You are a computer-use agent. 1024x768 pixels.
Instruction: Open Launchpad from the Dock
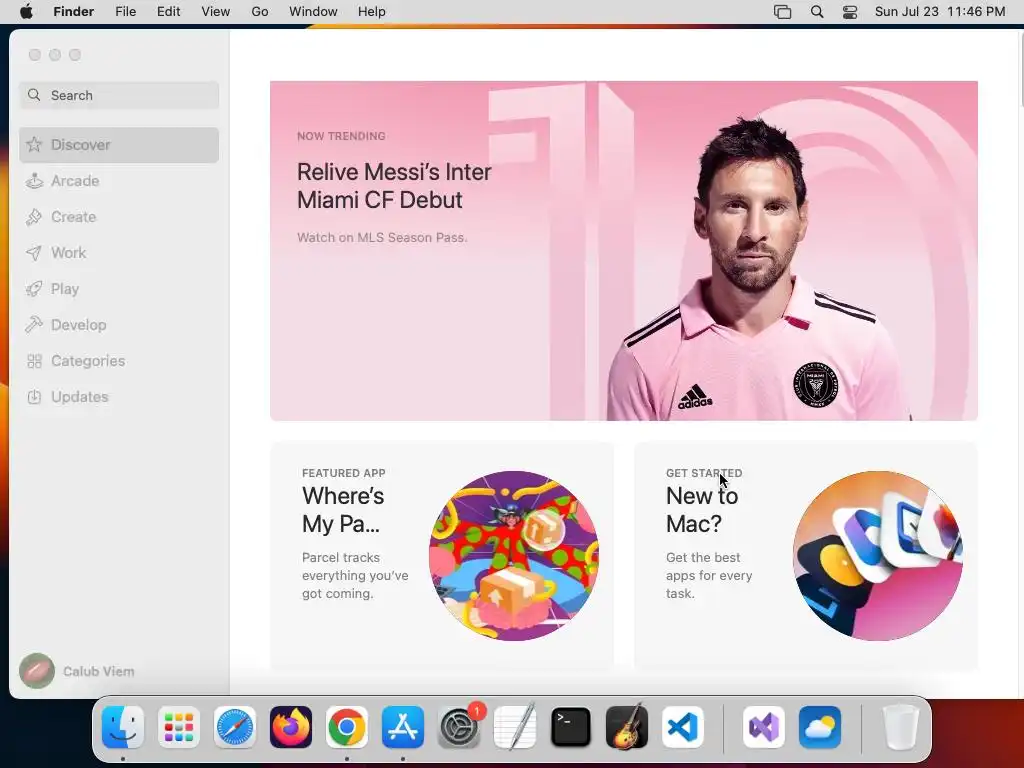179,727
